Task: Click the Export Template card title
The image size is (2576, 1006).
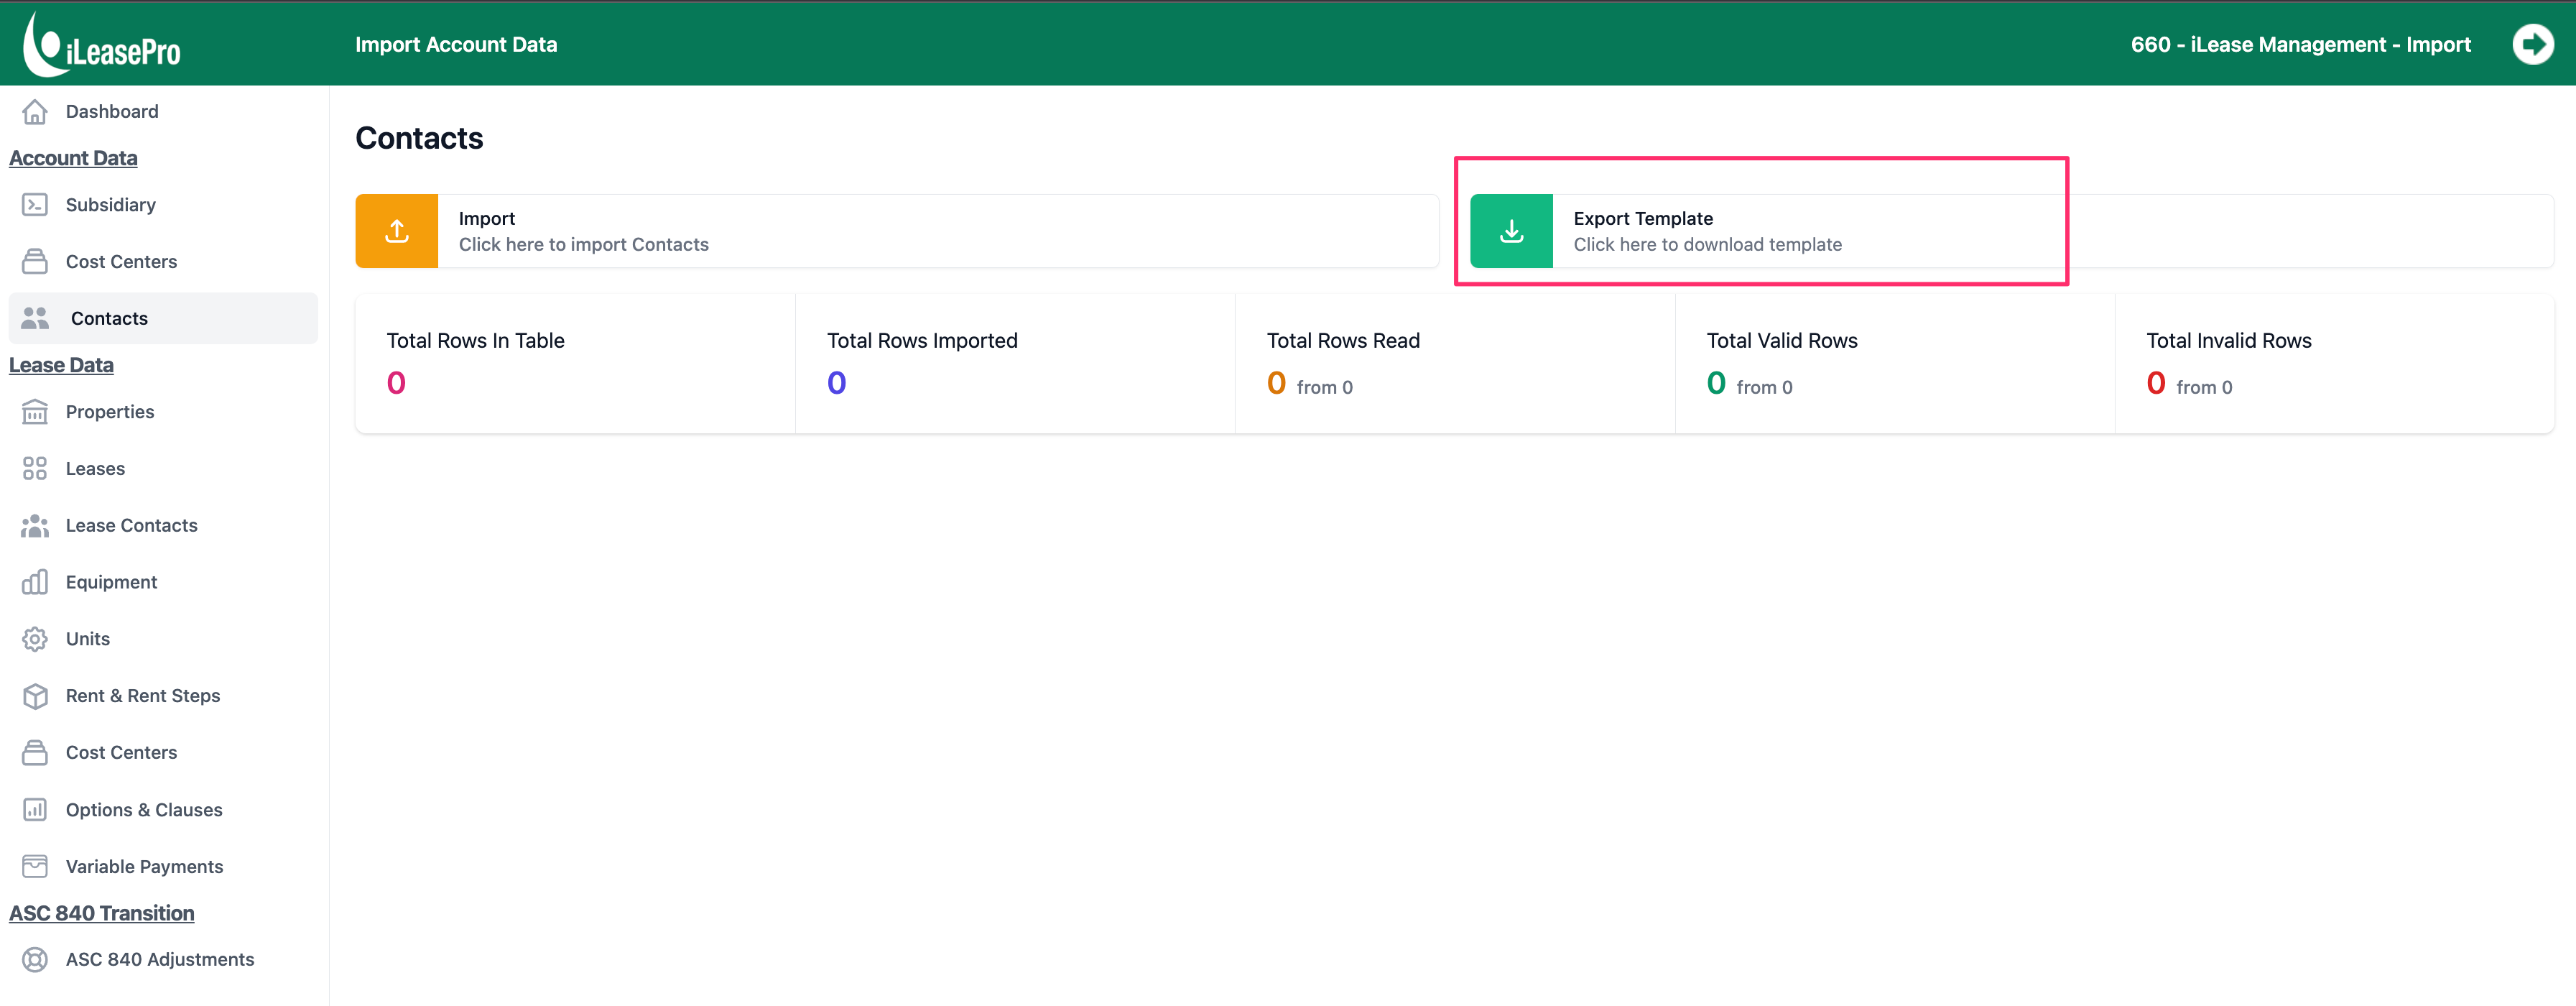Action: [x=1643, y=219]
